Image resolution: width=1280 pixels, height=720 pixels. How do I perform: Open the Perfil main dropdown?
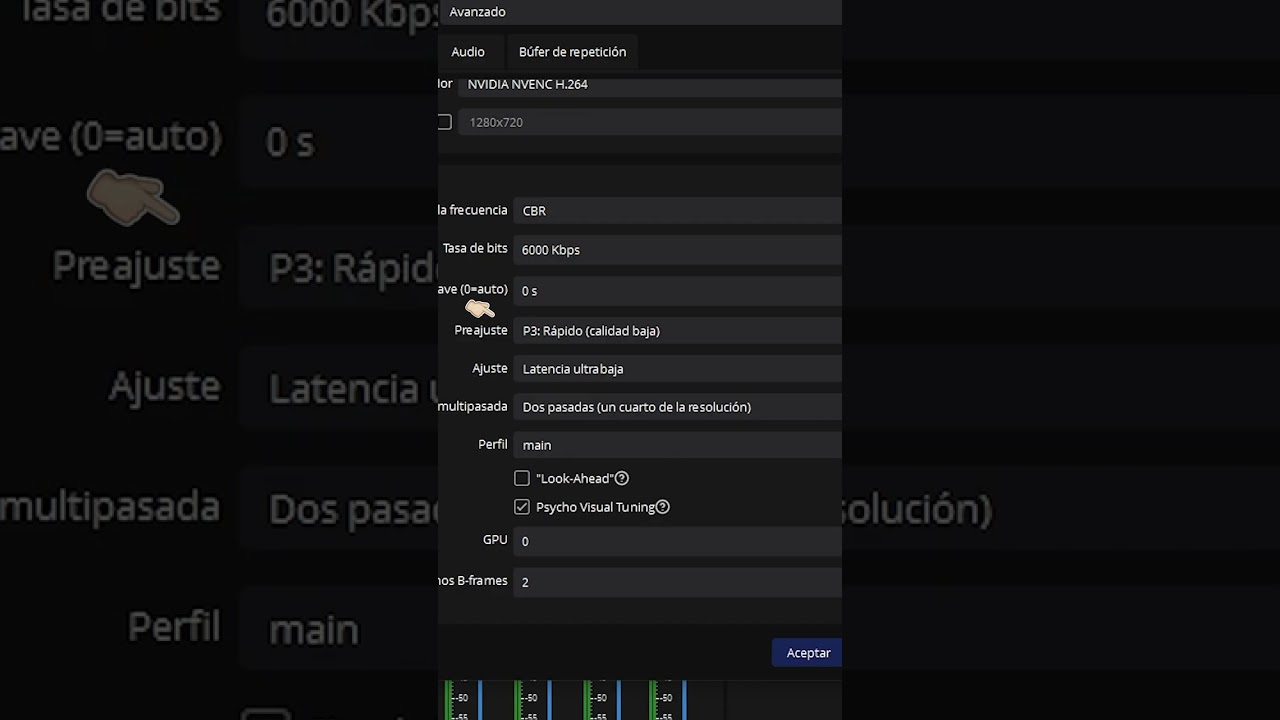pyautogui.click(x=677, y=445)
